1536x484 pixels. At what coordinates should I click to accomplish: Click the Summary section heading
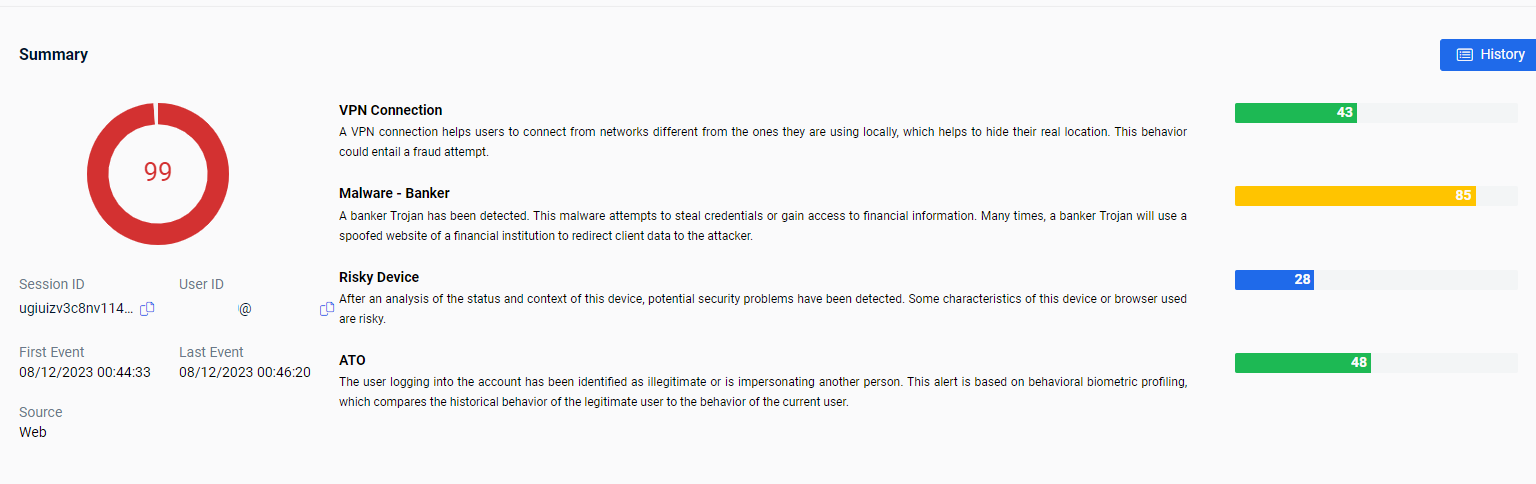(x=54, y=55)
